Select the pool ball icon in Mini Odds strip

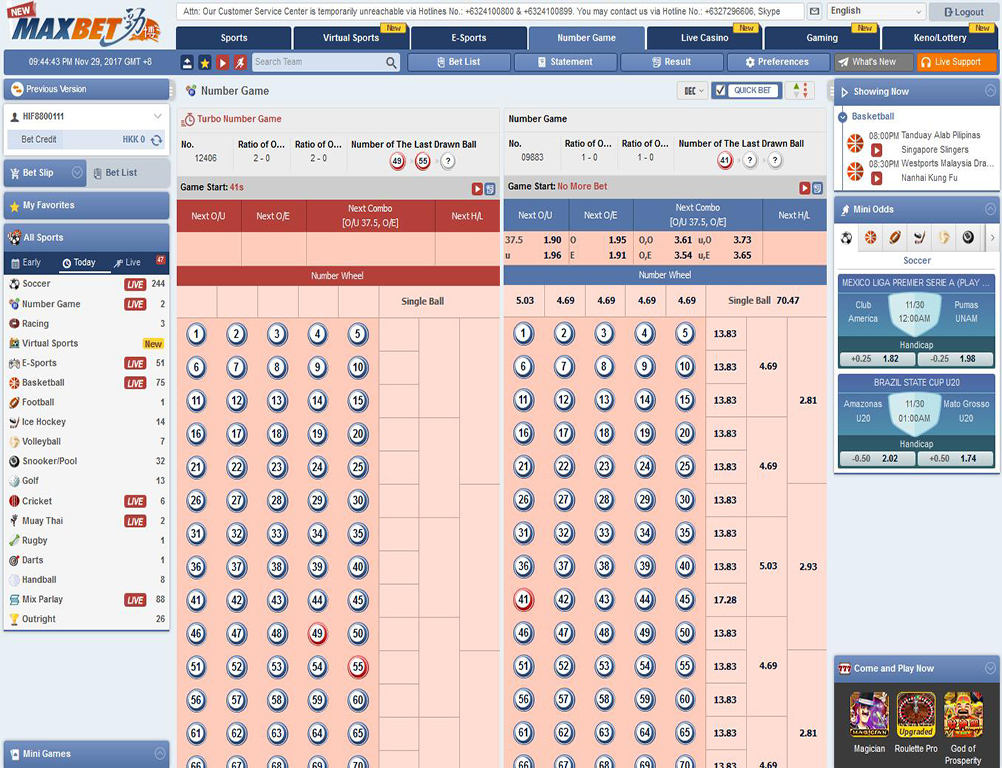966,237
